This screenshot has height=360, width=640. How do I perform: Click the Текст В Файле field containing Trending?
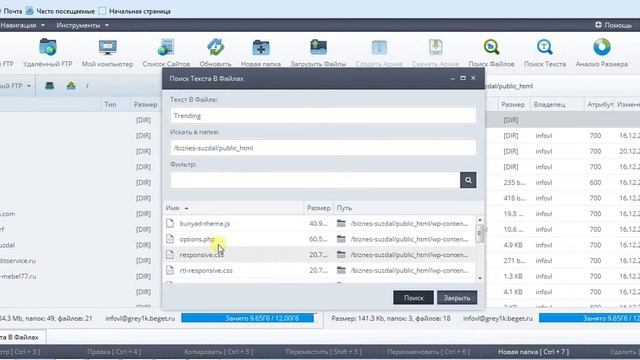click(x=323, y=116)
